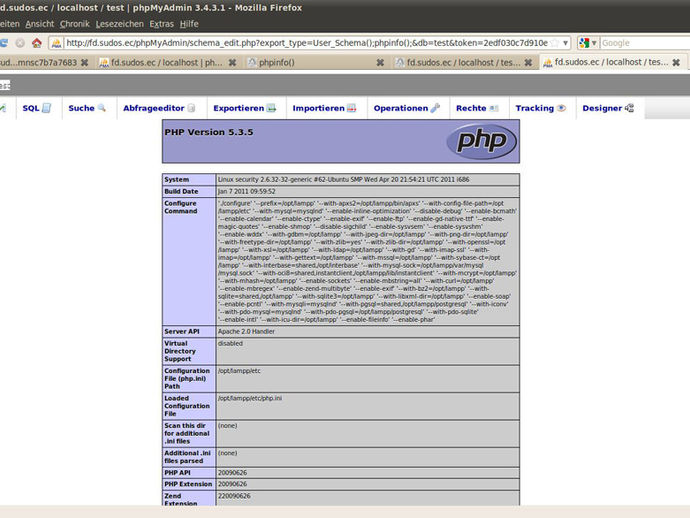Click the Rechte users icon

[494, 108]
